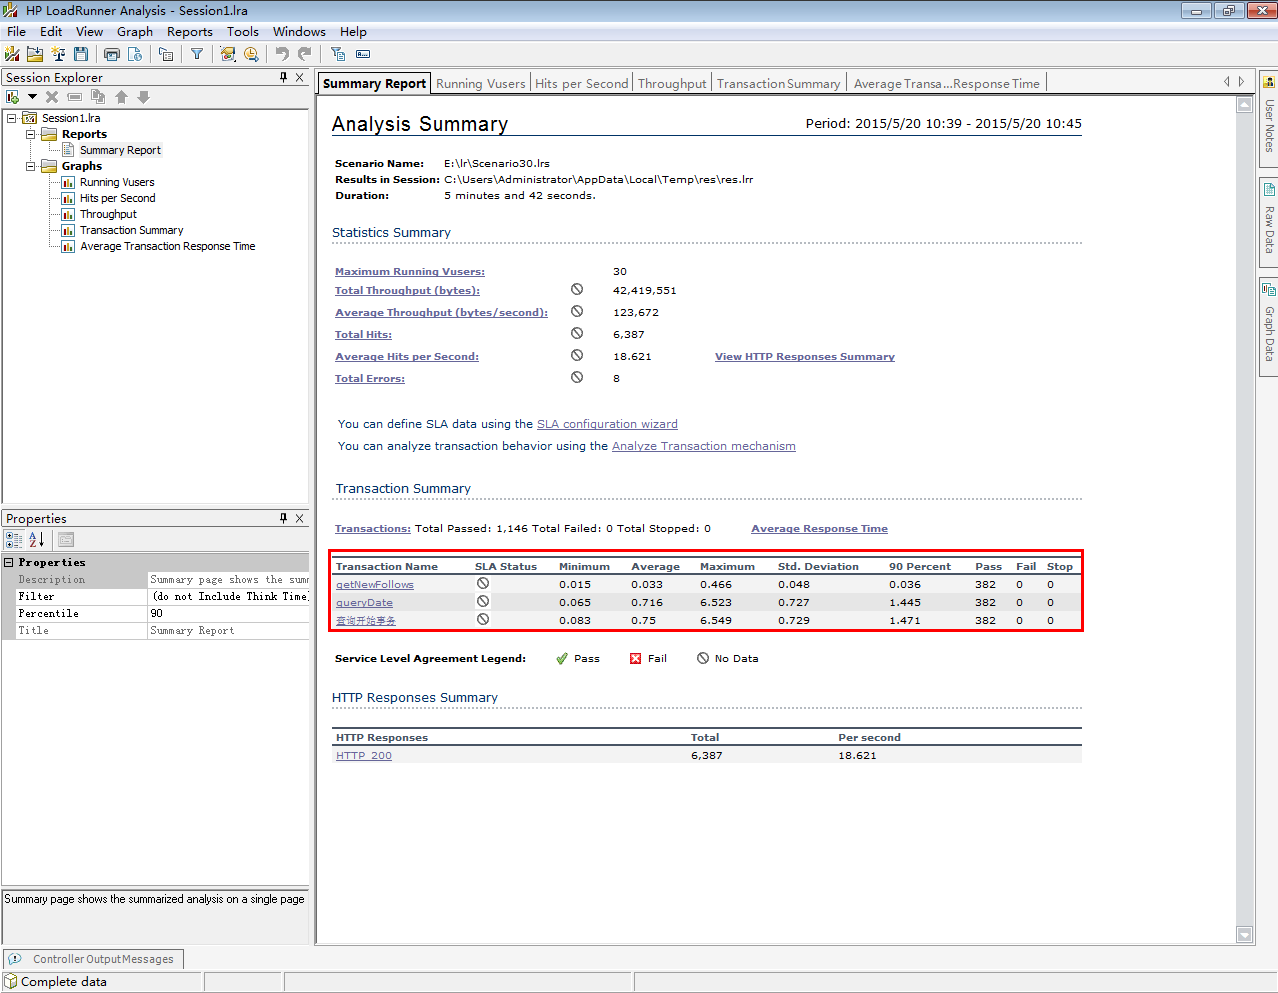Click the session template (scales) toolbar icon
This screenshot has height=993, width=1278.
58,54
